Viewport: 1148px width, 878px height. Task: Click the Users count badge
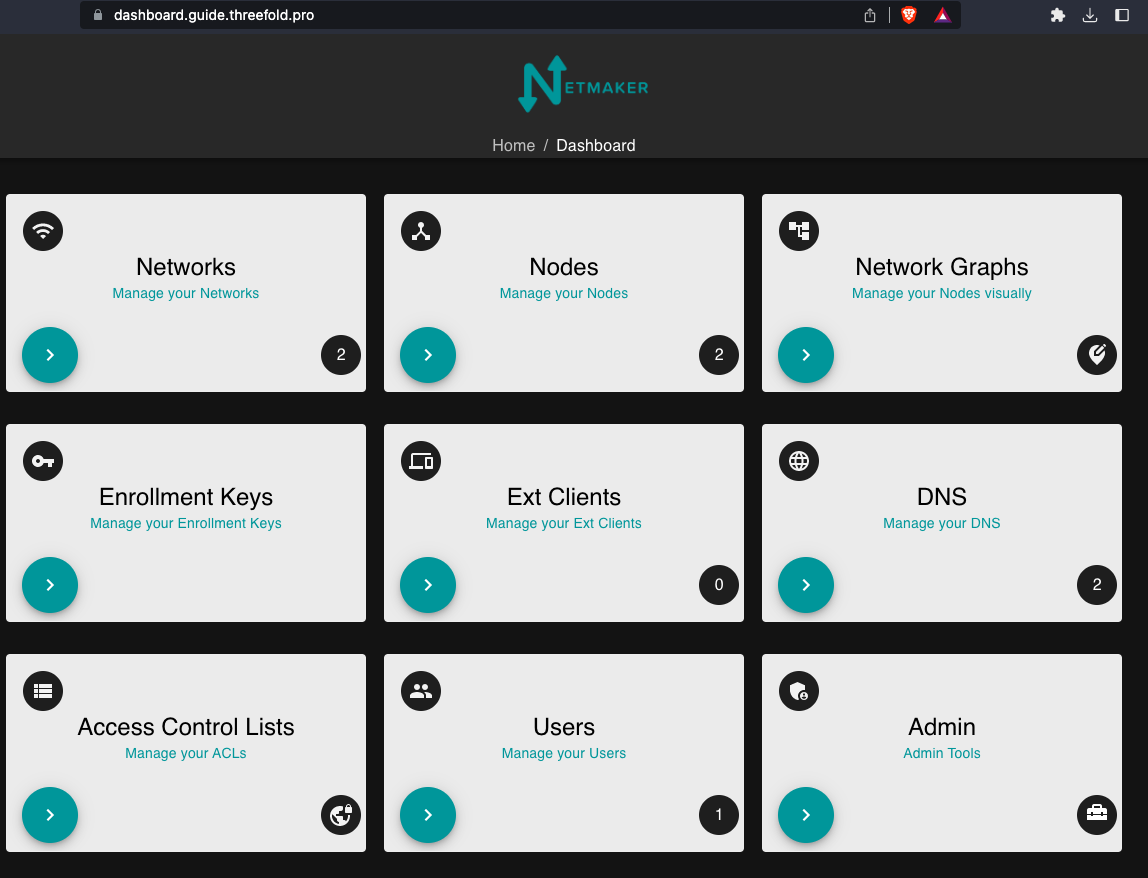pos(718,815)
